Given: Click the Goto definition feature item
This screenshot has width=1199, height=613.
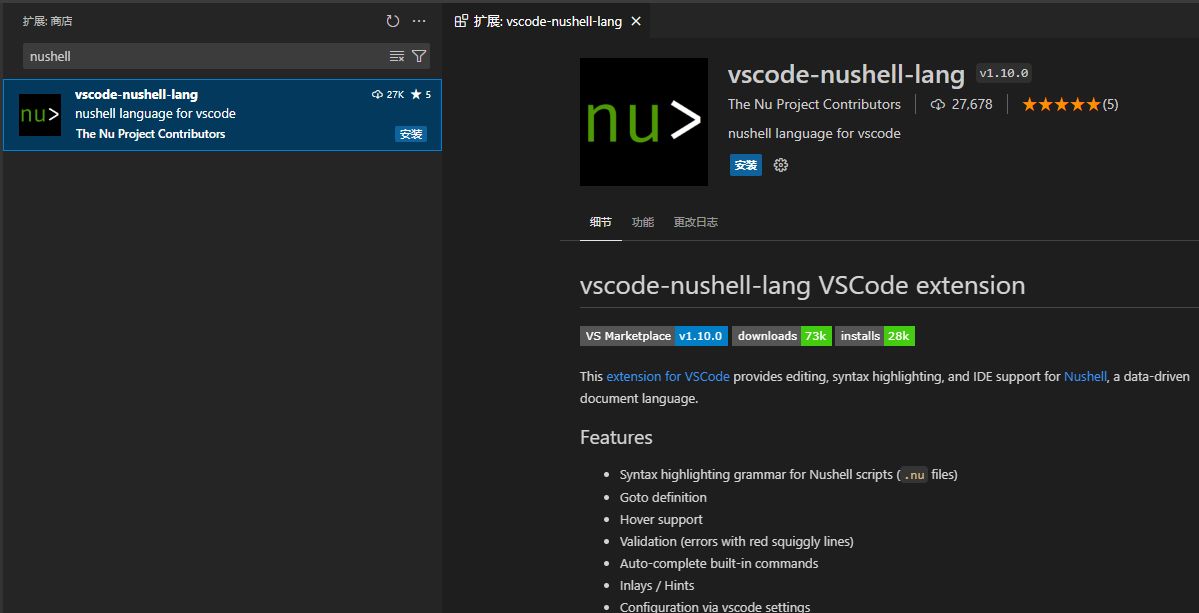Looking at the screenshot, I should coord(663,498).
